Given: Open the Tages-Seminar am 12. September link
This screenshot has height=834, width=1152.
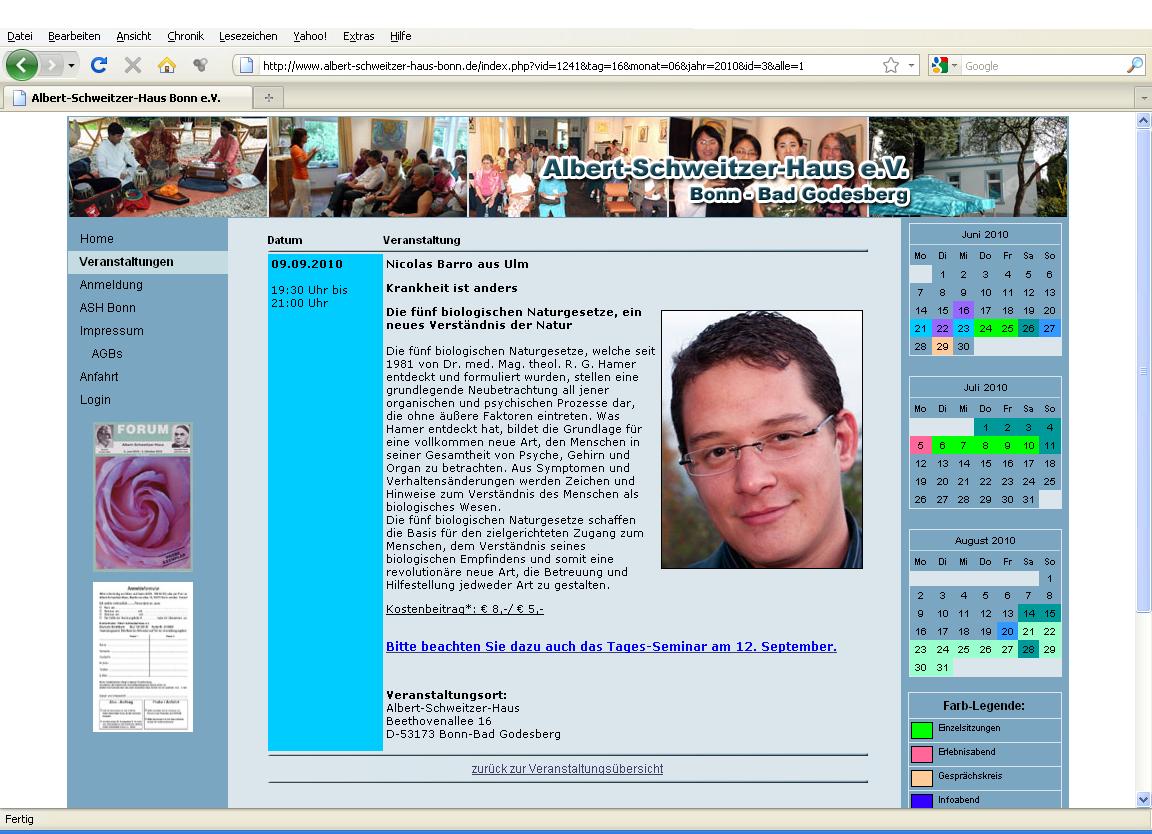Looking at the screenshot, I should [x=611, y=647].
